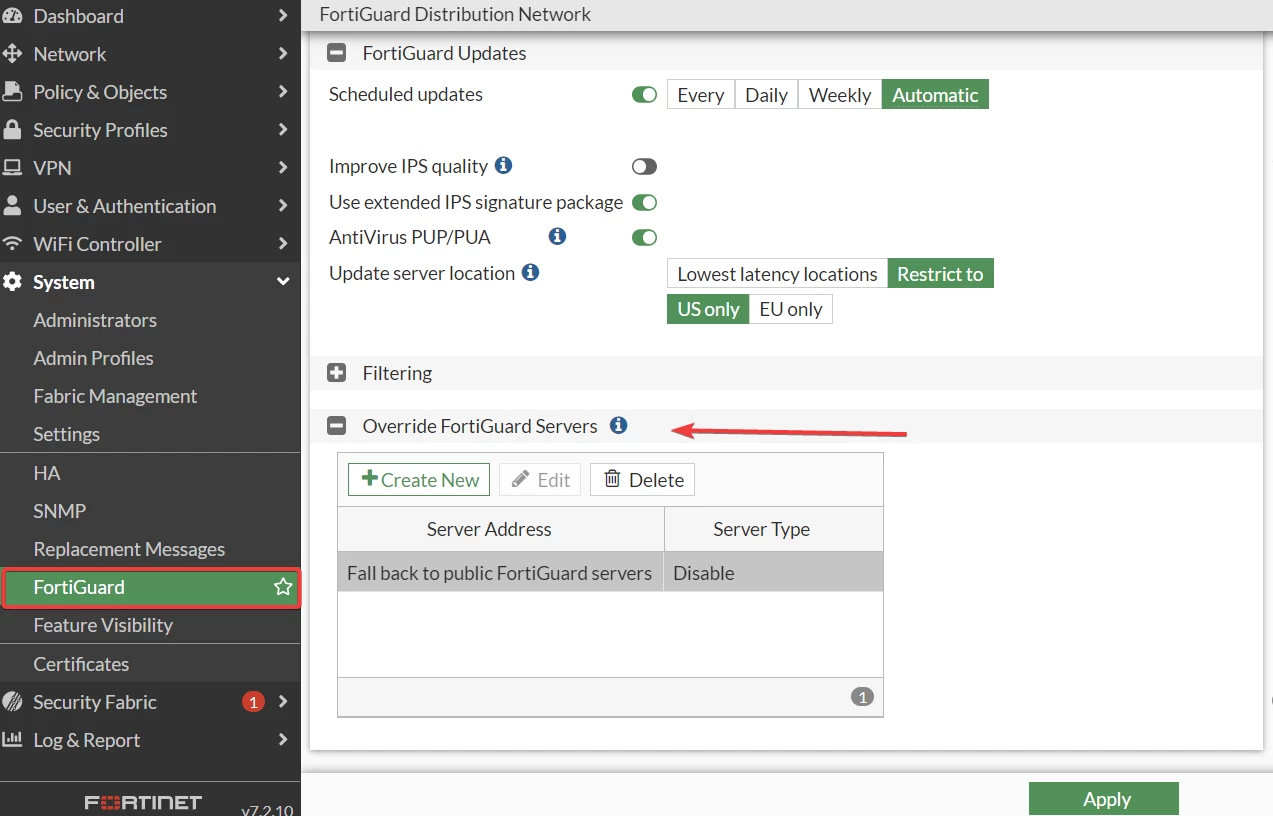Viewport: 1273px width, 816px height.
Task: Click the Apply button
Action: tap(1104, 799)
